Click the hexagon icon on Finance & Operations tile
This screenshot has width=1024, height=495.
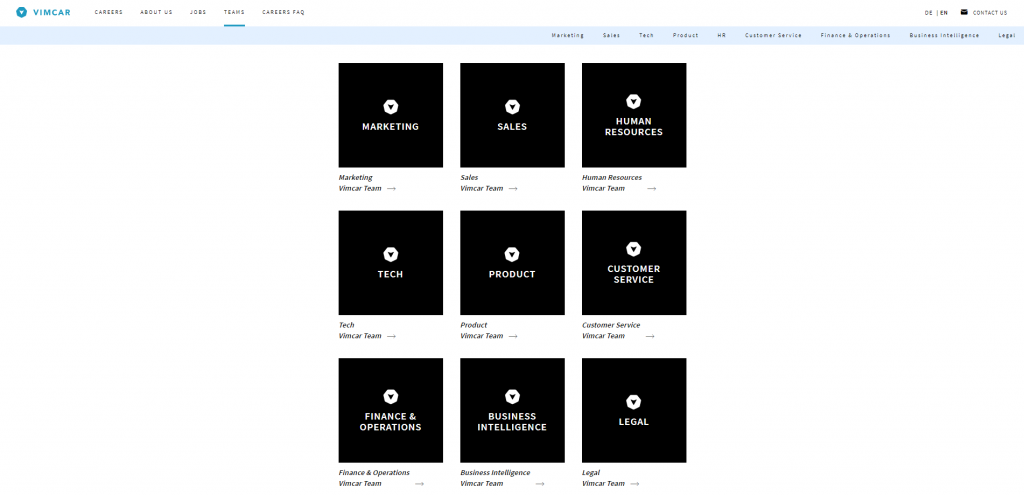coord(391,396)
